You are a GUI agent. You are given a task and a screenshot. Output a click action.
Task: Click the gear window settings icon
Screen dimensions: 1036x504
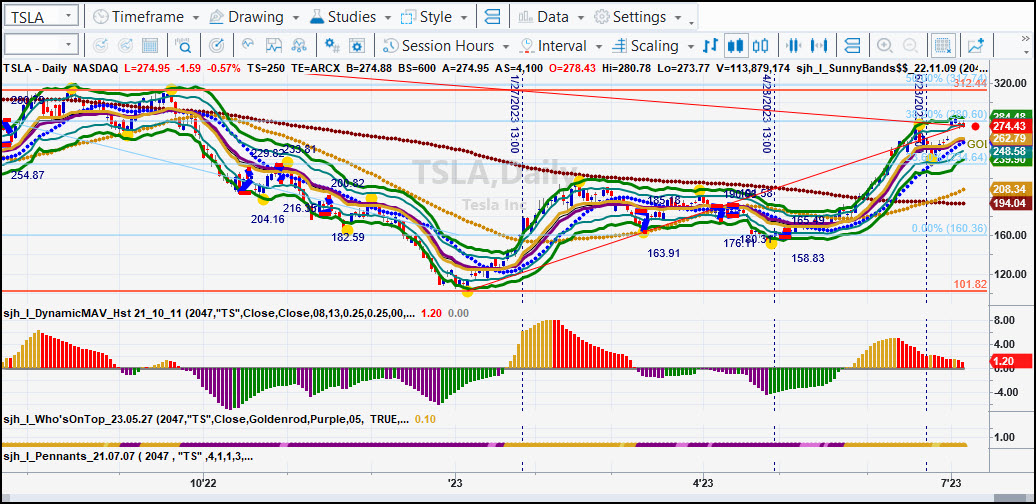pos(357,46)
